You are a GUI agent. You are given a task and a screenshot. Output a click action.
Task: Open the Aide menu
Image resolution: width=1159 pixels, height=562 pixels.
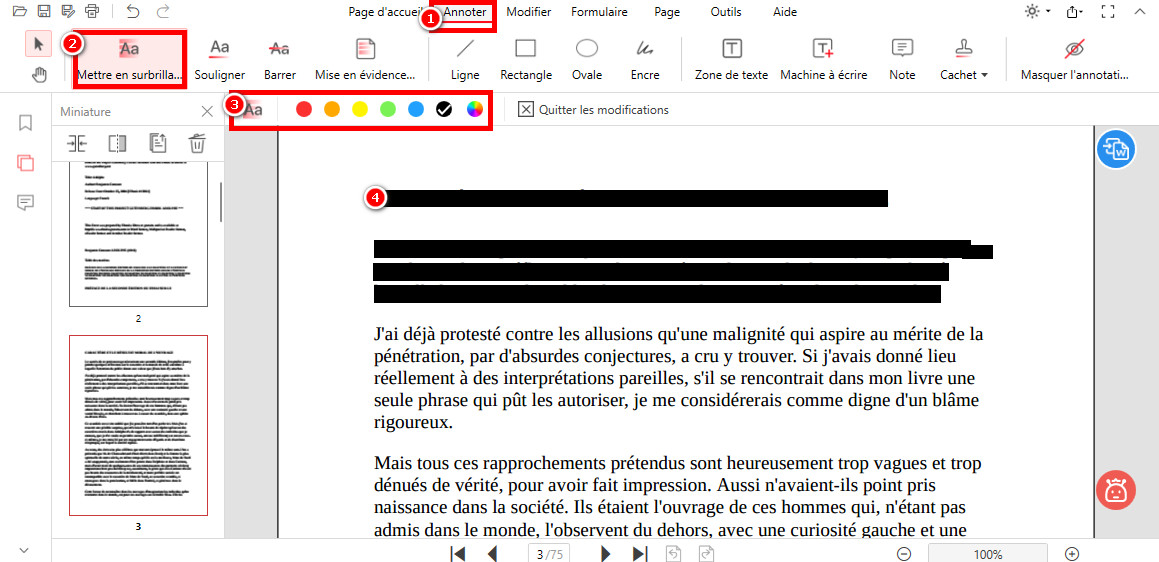coord(785,12)
